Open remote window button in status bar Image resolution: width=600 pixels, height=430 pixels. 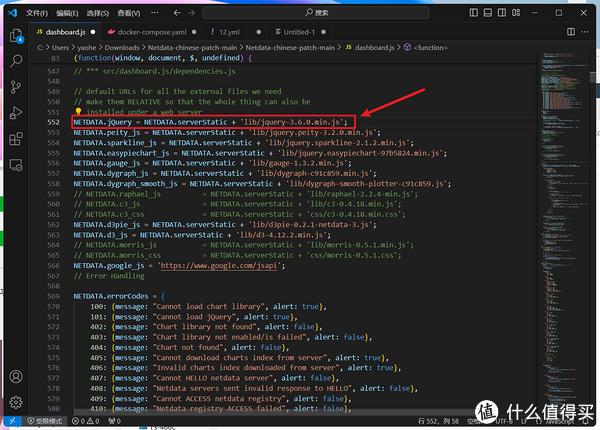click(x=13, y=421)
